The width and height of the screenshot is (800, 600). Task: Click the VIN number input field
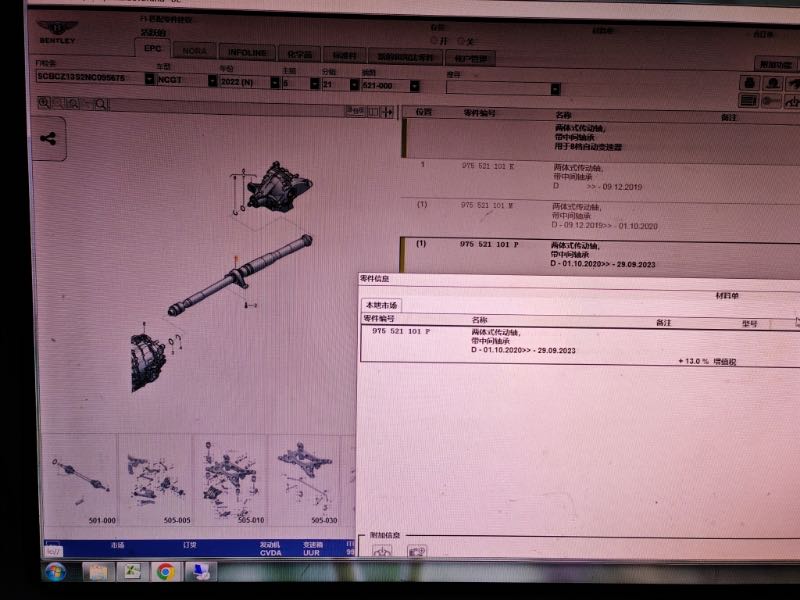[90, 76]
